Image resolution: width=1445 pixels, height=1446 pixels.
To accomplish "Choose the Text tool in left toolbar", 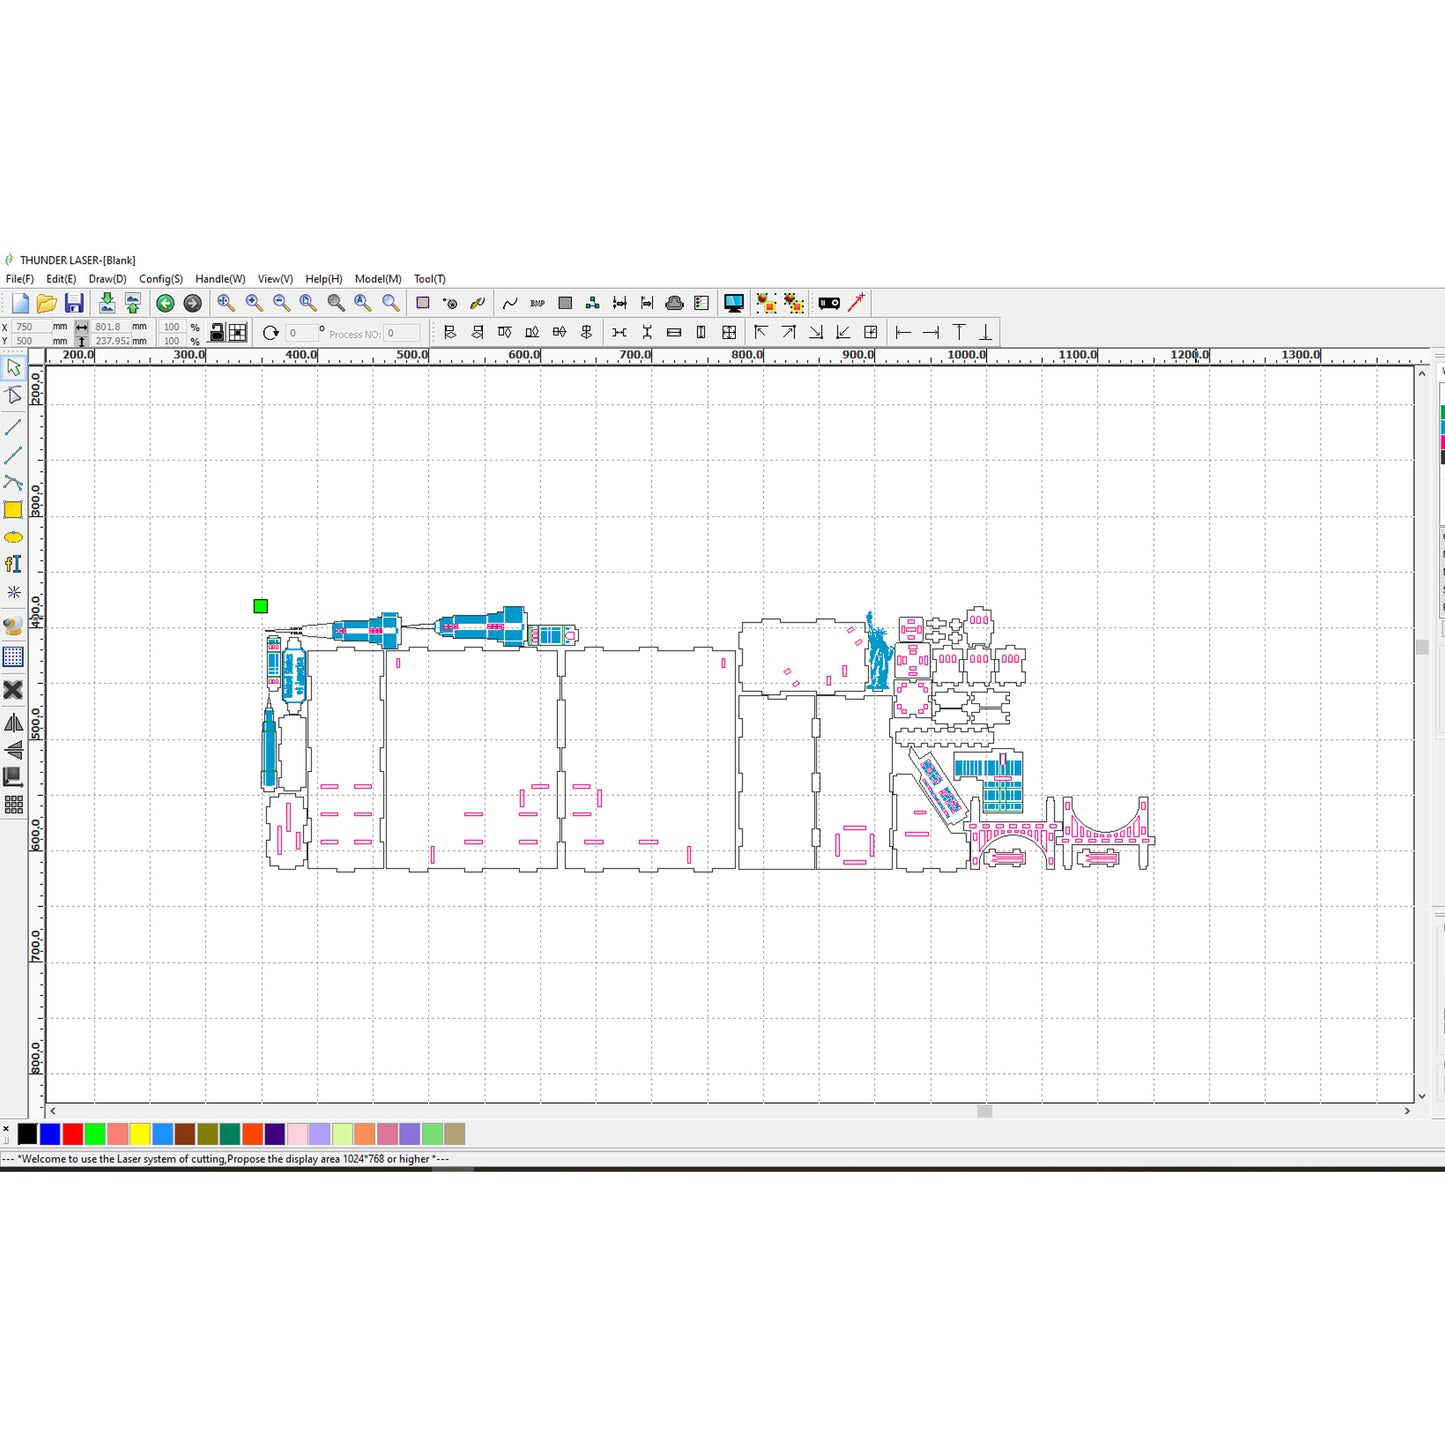I will [x=13, y=564].
